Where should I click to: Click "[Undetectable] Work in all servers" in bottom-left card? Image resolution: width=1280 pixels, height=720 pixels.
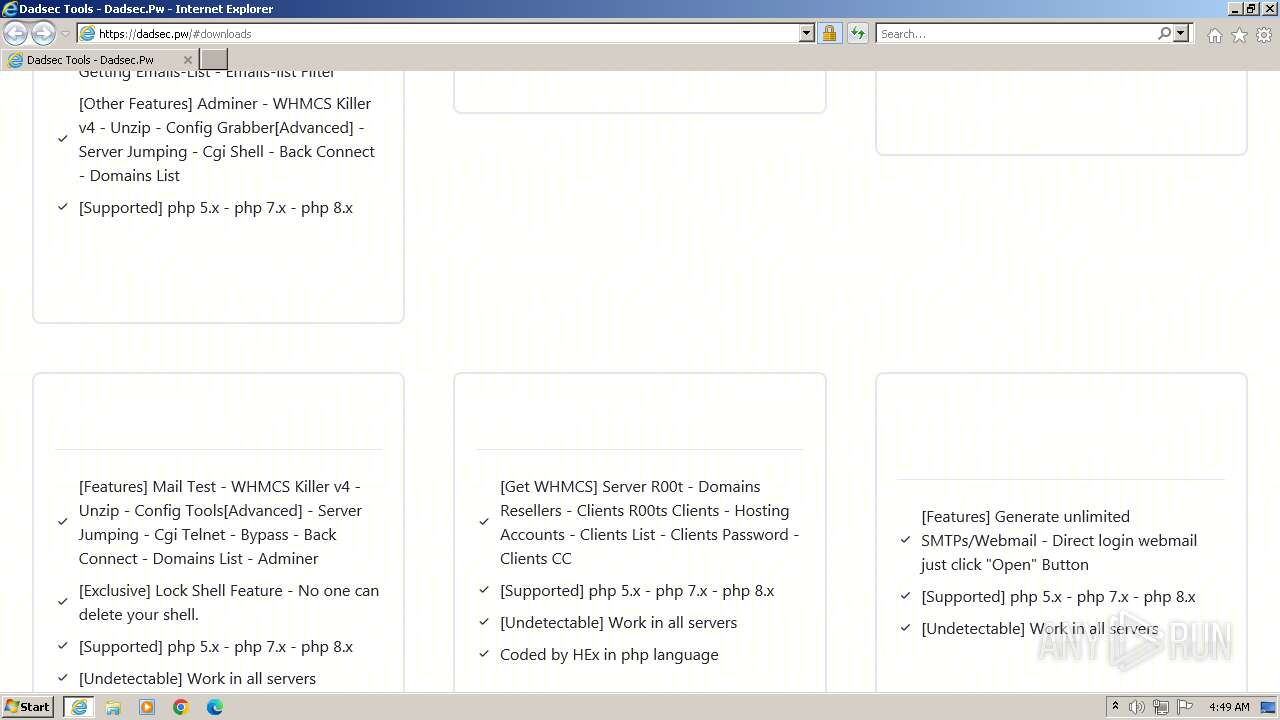197,678
